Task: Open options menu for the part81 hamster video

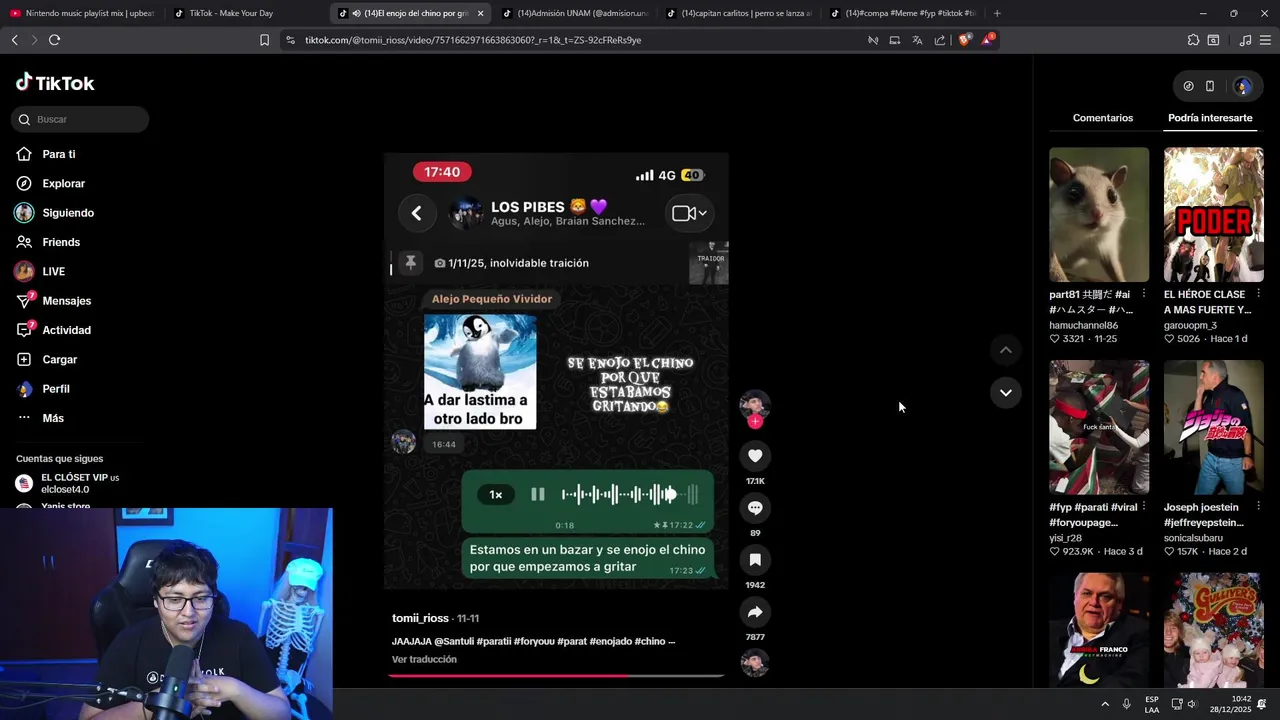Action: (1143, 294)
